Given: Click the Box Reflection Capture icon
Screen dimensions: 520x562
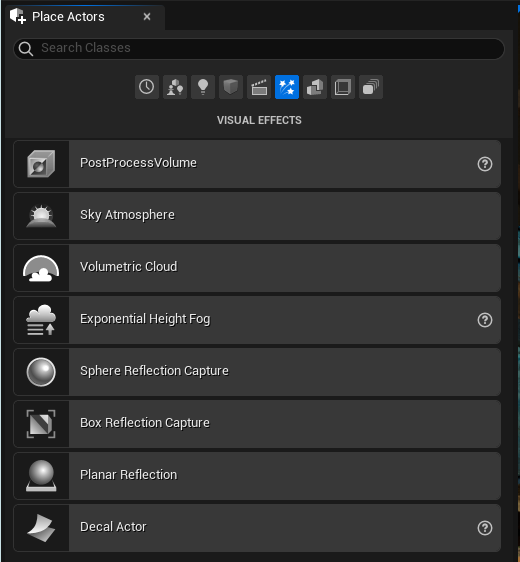Looking at the screenshot, I should 41,424.
